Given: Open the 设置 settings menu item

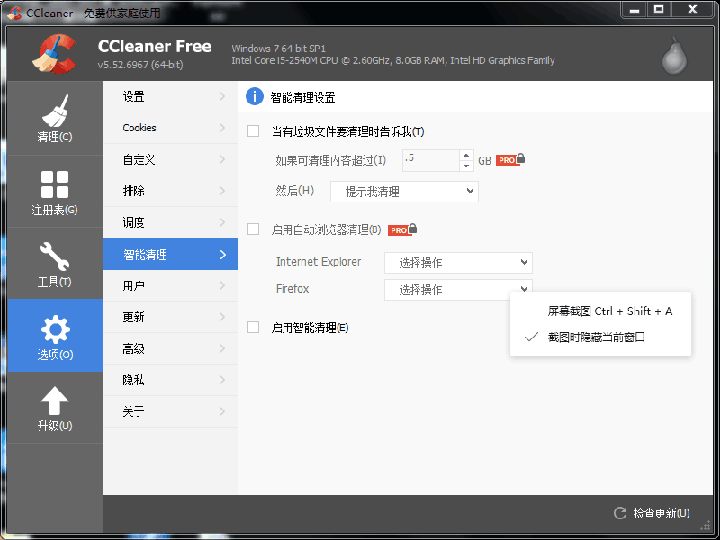Looking at the screenshot, I should click(170, 96).
